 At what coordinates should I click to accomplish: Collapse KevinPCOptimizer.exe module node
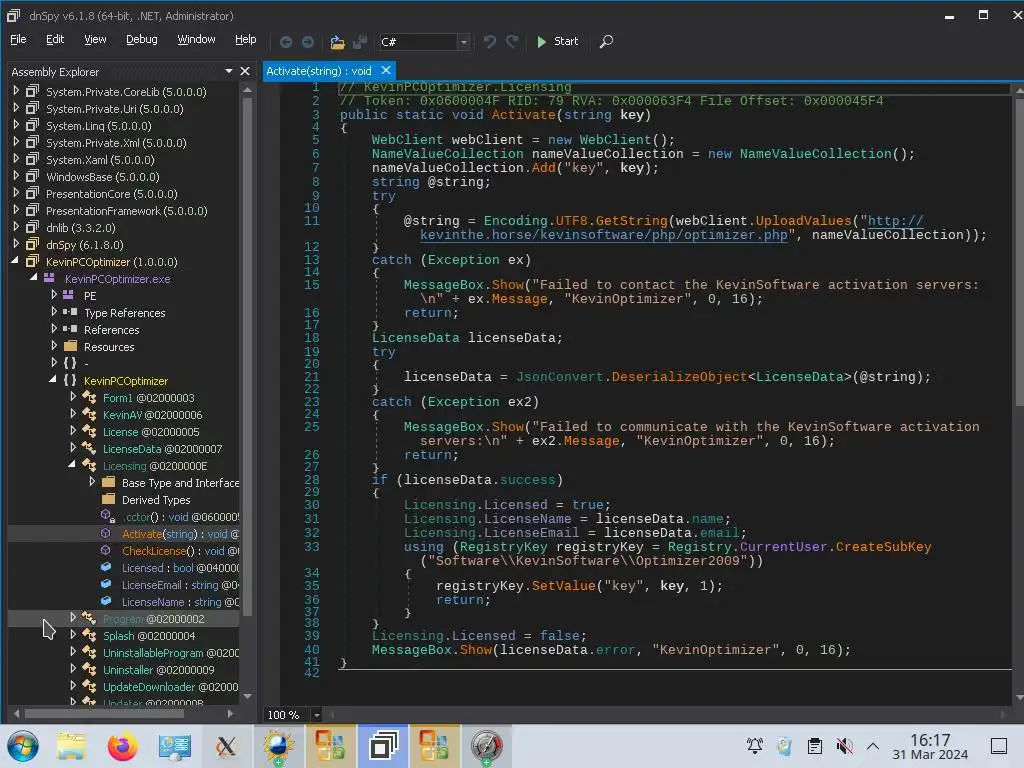click(33, 278)
